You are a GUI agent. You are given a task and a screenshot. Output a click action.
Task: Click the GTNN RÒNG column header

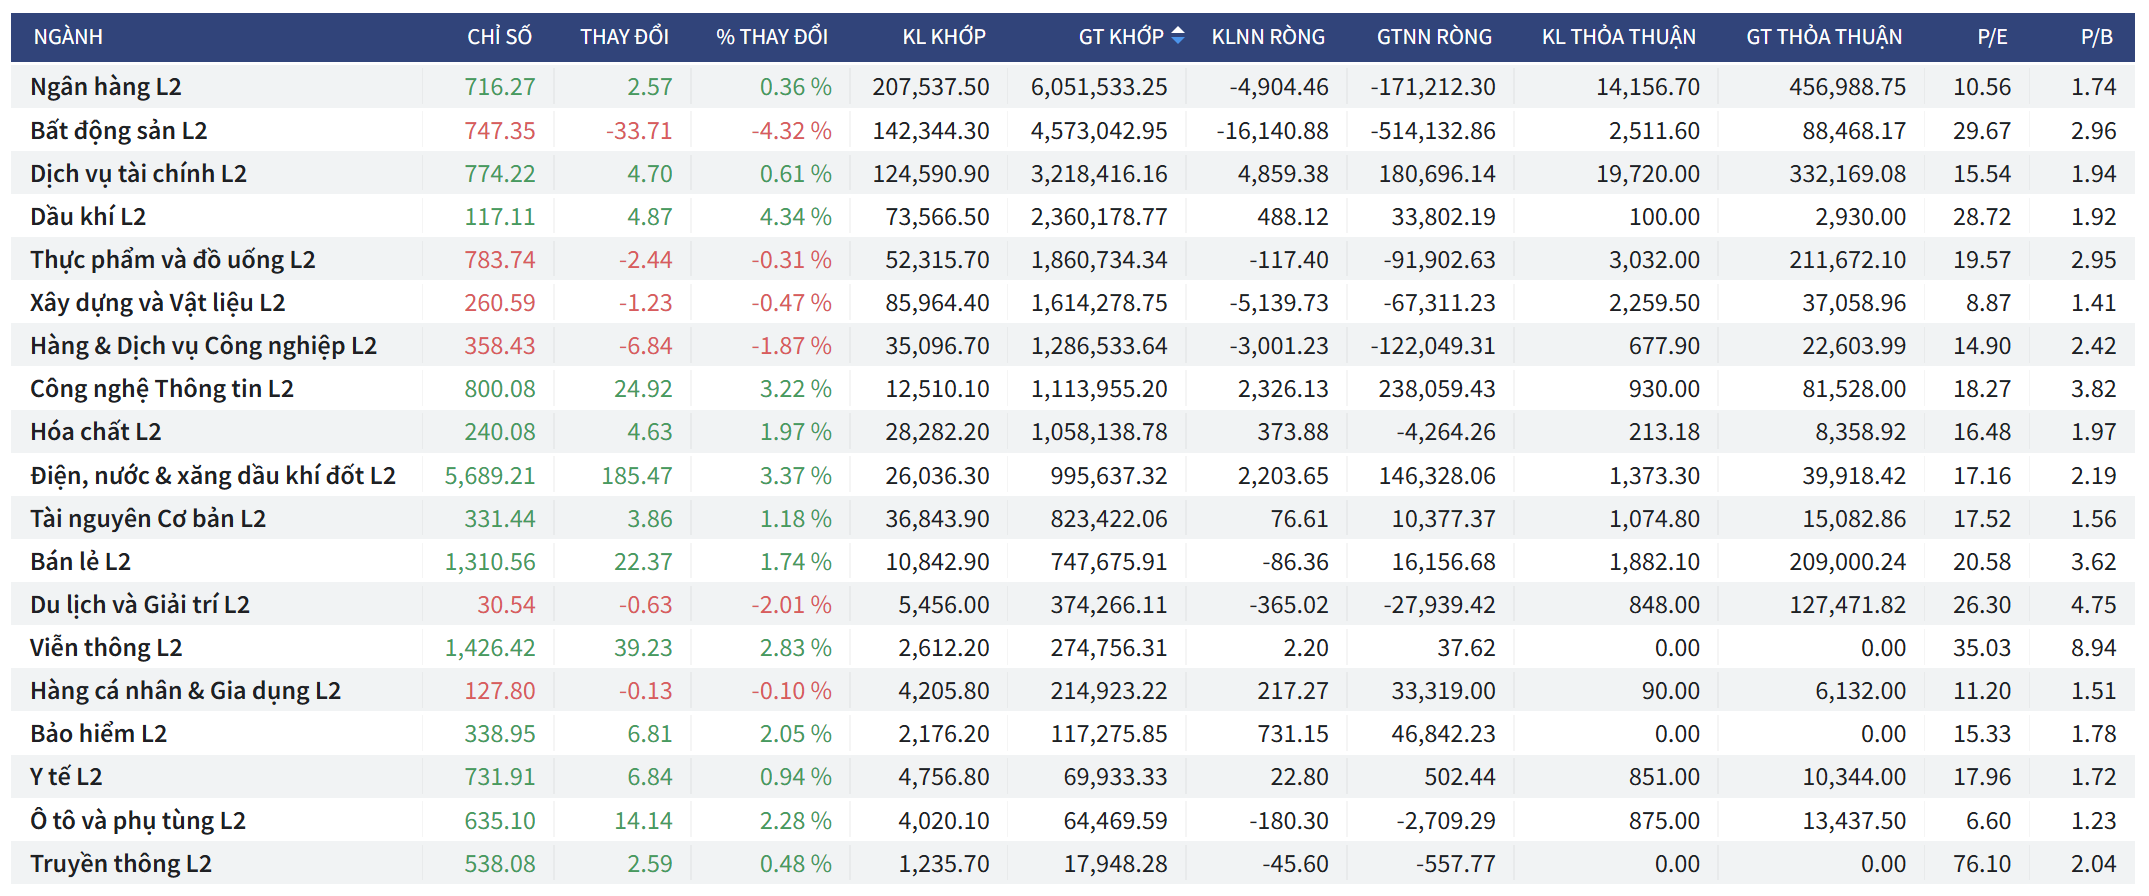(x=1433, y=37)
